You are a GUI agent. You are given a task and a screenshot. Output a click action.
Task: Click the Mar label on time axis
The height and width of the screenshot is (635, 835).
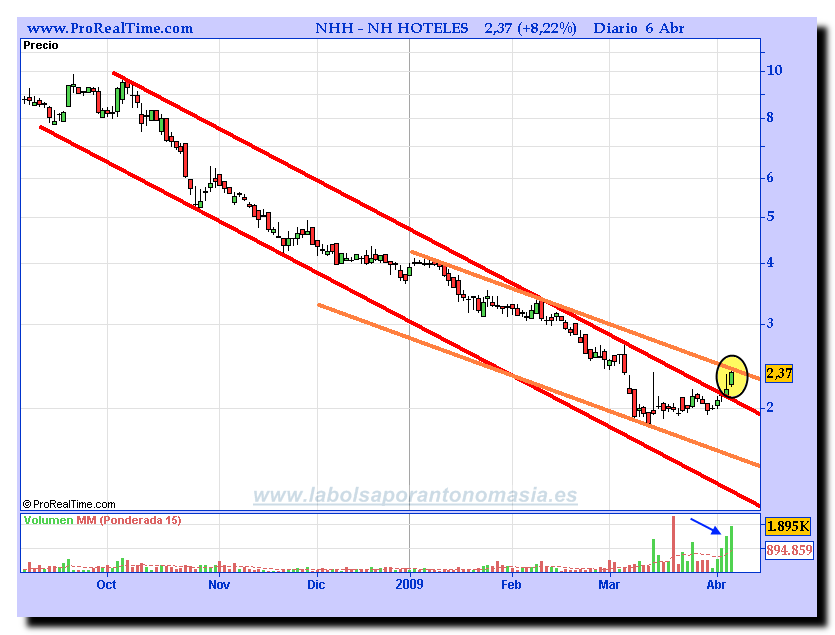click(609, 584)
